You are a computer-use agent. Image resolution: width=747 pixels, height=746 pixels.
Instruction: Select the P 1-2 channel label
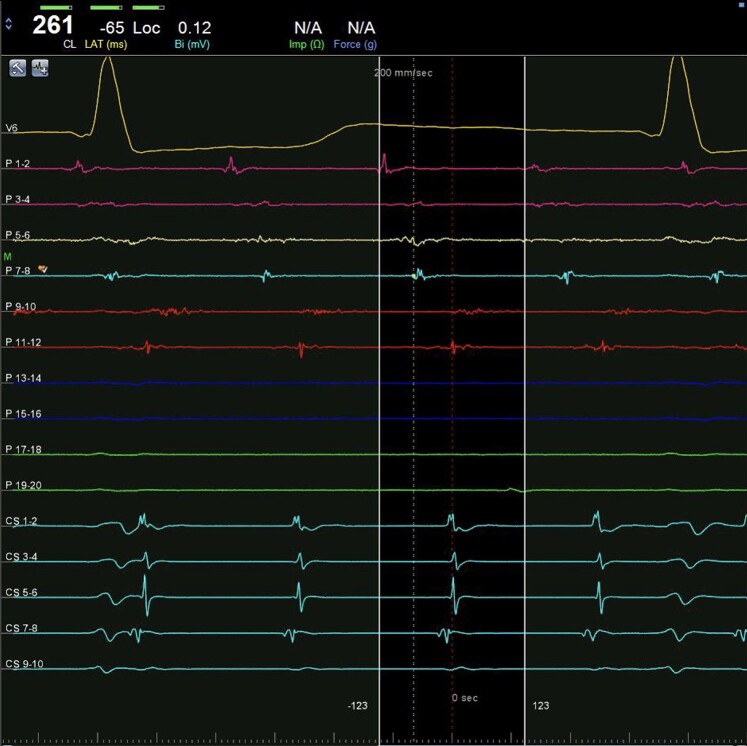point(18,163)
